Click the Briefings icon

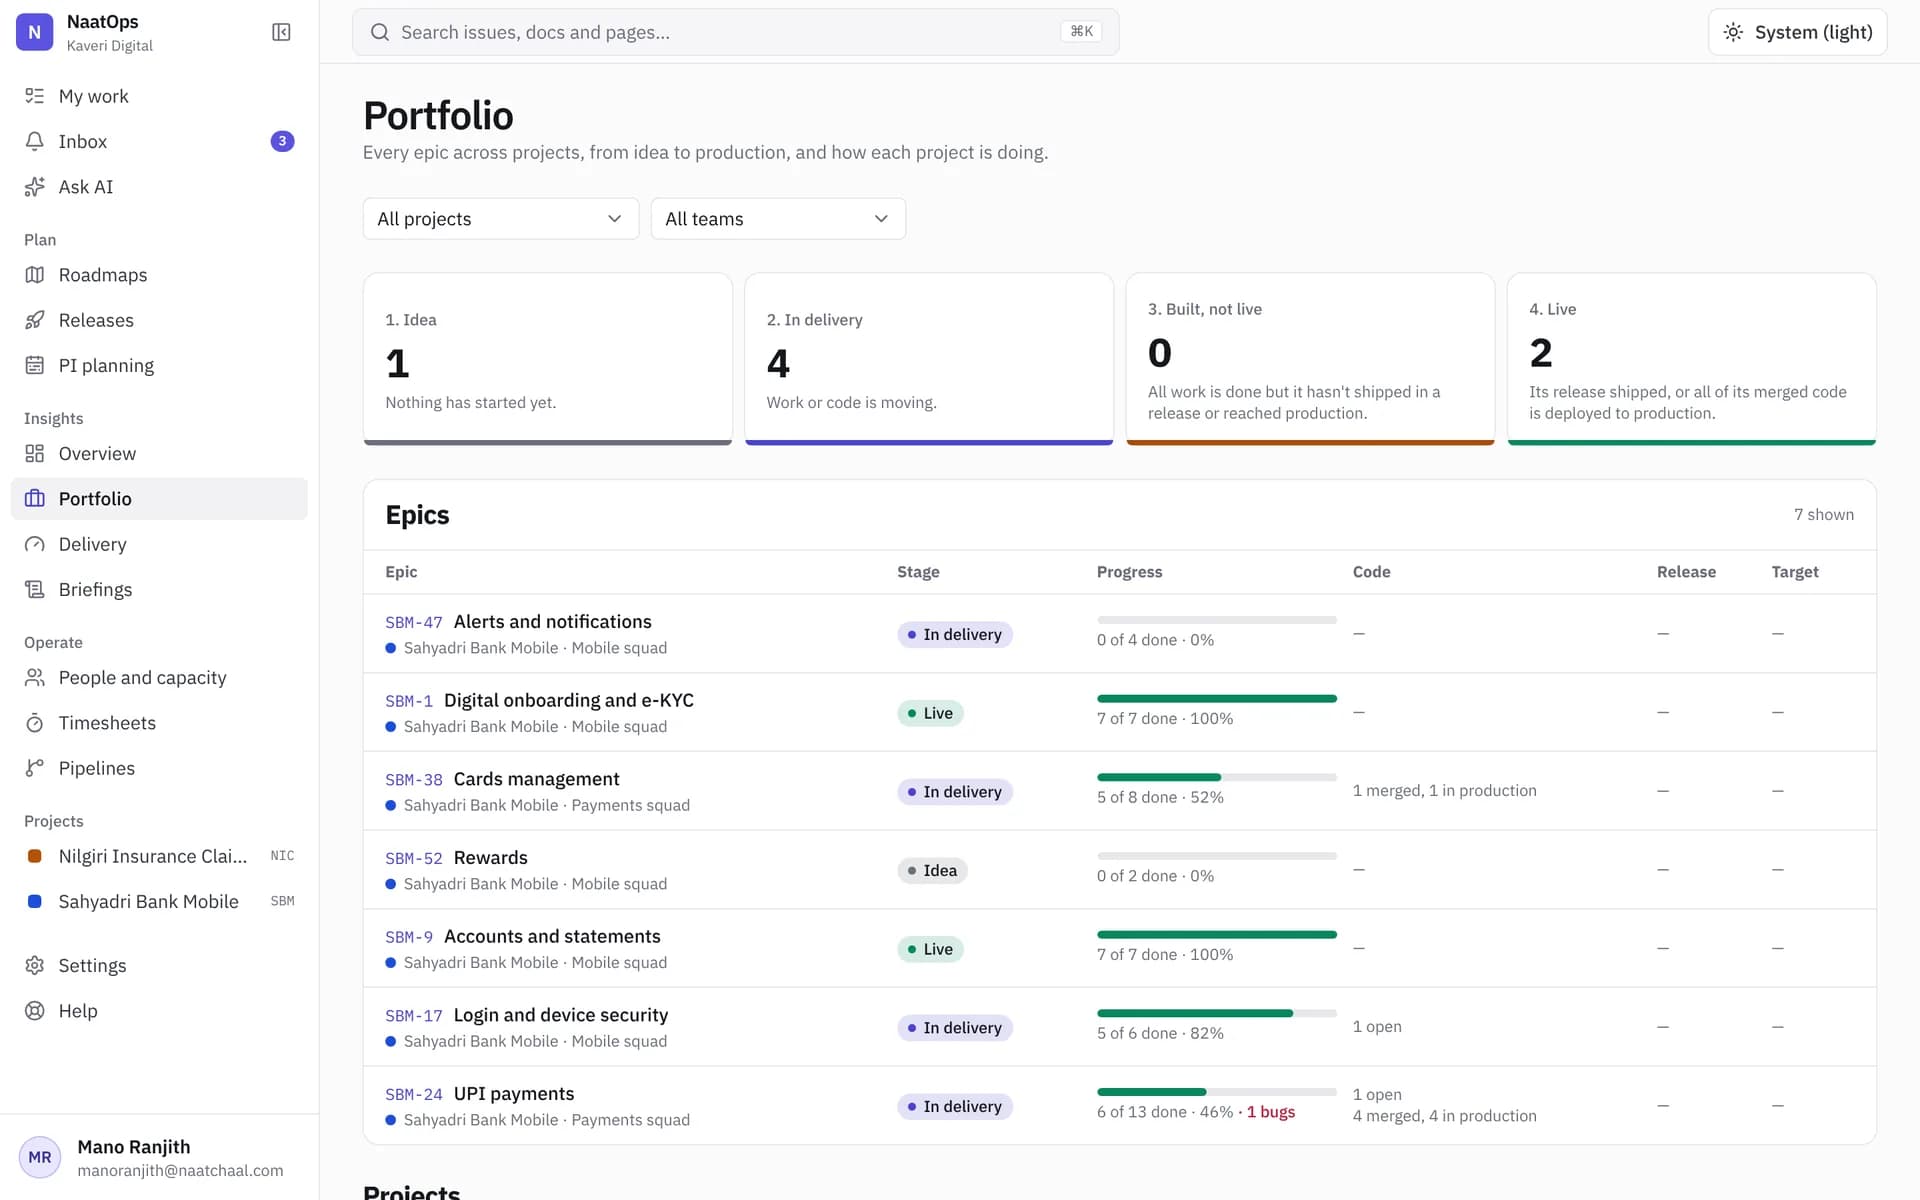pos(35,590)
